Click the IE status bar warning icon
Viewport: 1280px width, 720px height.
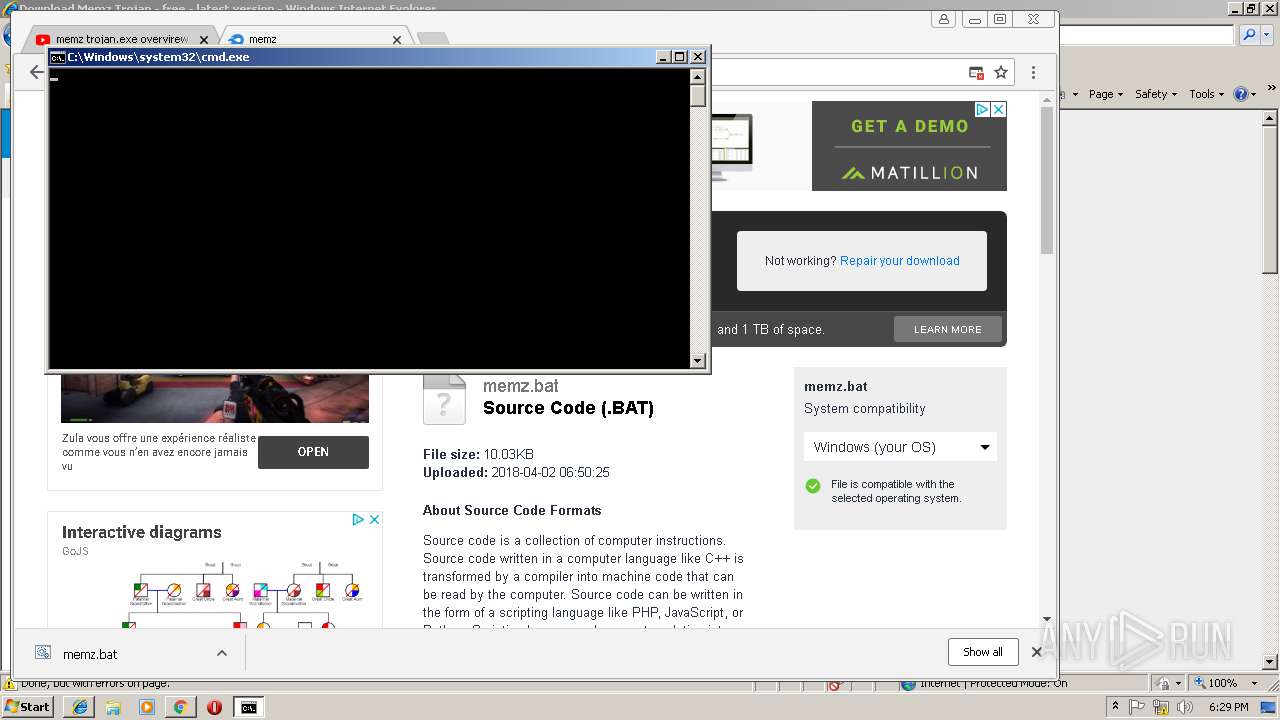click(10, 685)
